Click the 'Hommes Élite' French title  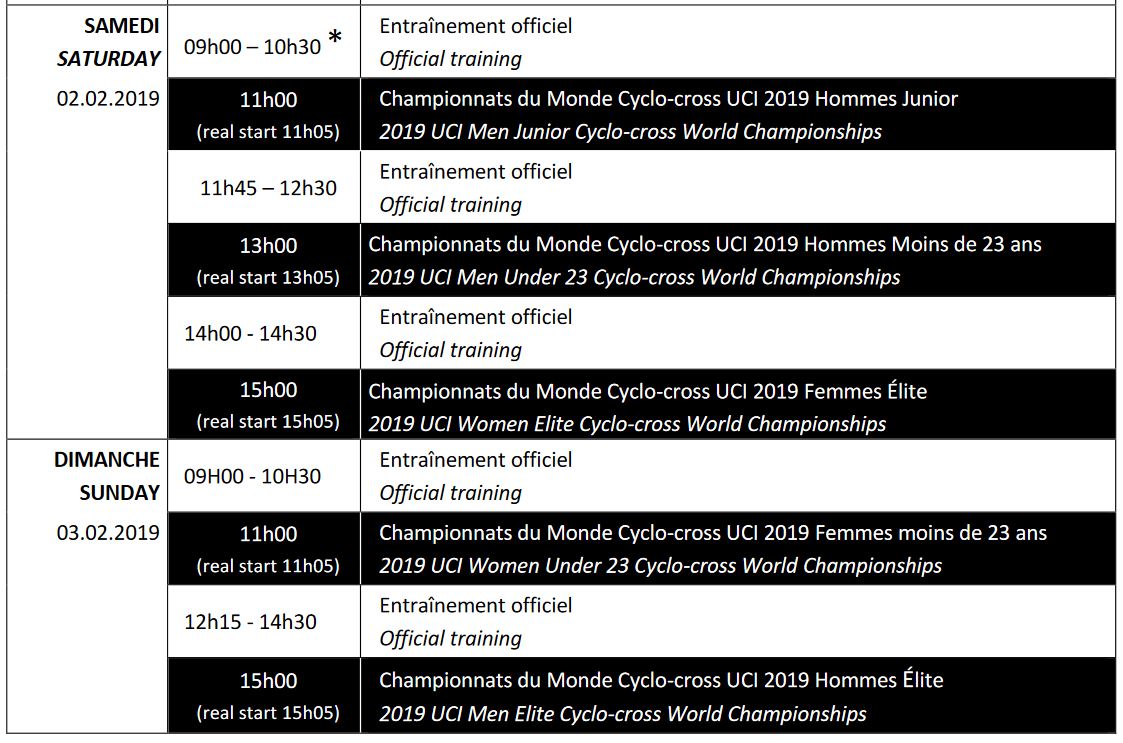tap(661, 681)
